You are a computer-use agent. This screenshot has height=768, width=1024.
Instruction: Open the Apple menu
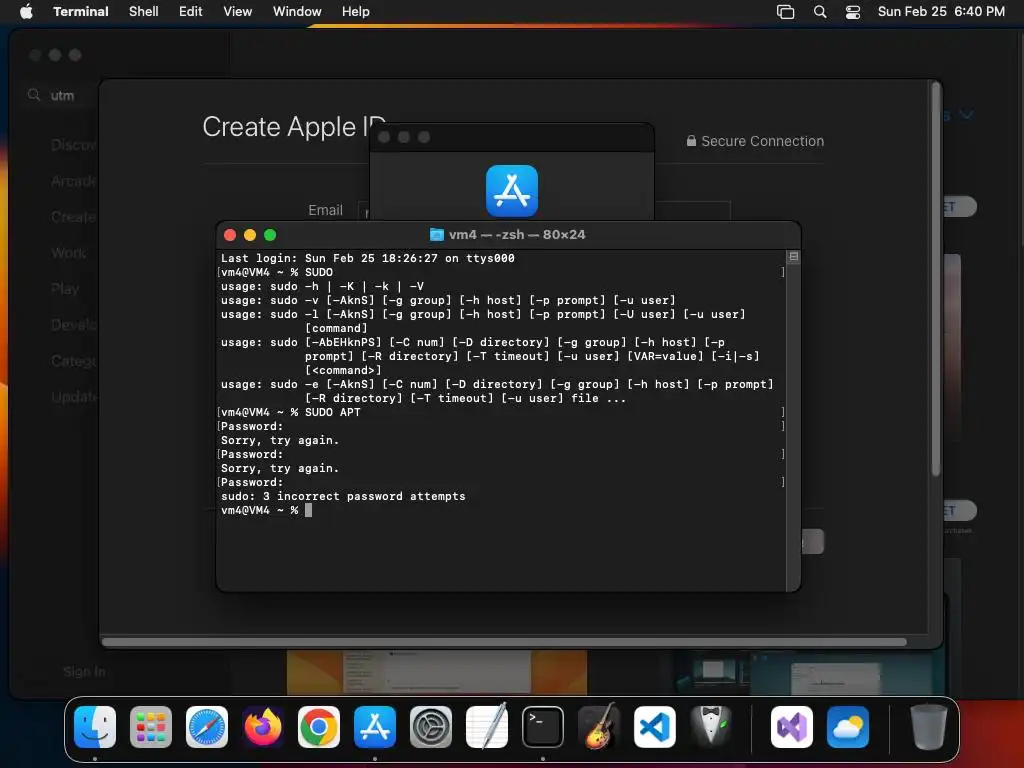click(x=26, y=11)
